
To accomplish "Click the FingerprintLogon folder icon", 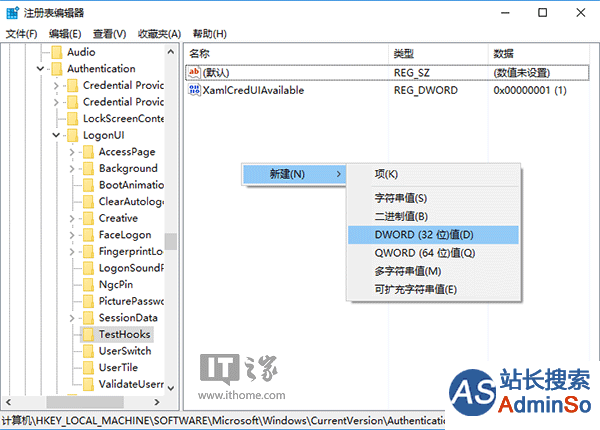I will point(88,251).
